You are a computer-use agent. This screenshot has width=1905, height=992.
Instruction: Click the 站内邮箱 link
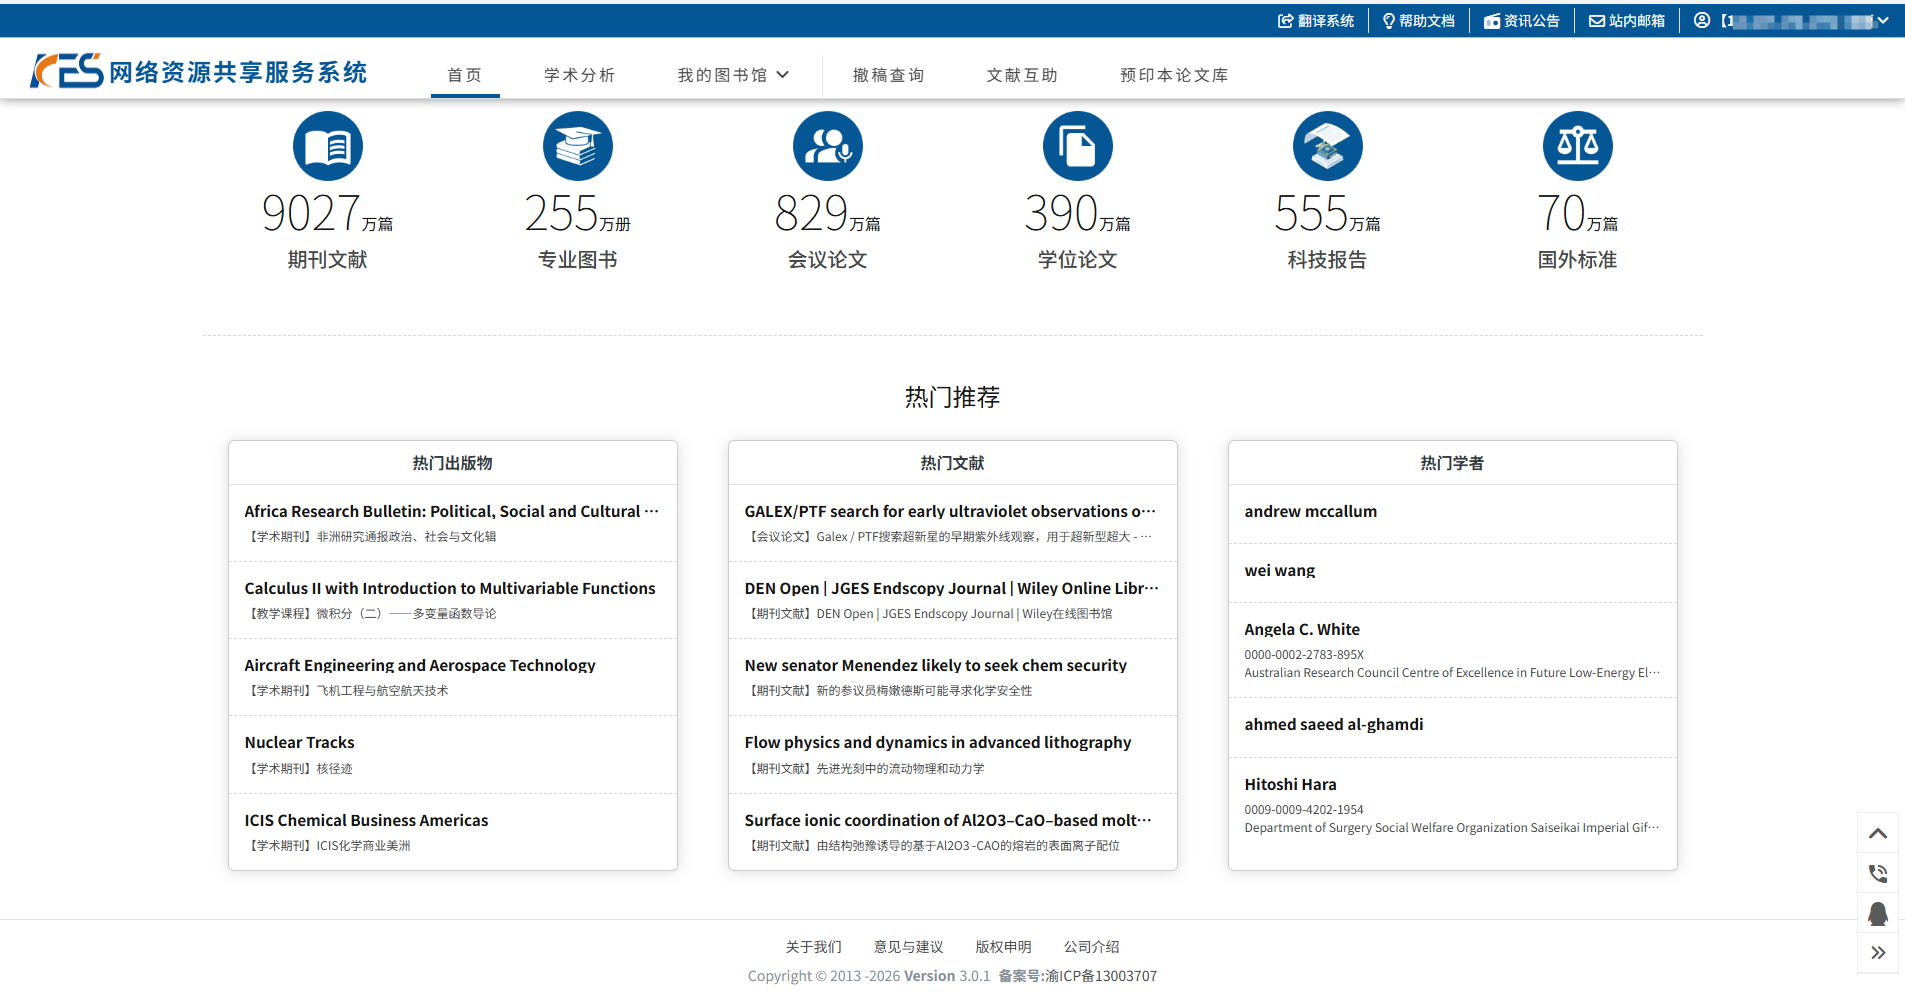pos(1637,21)
